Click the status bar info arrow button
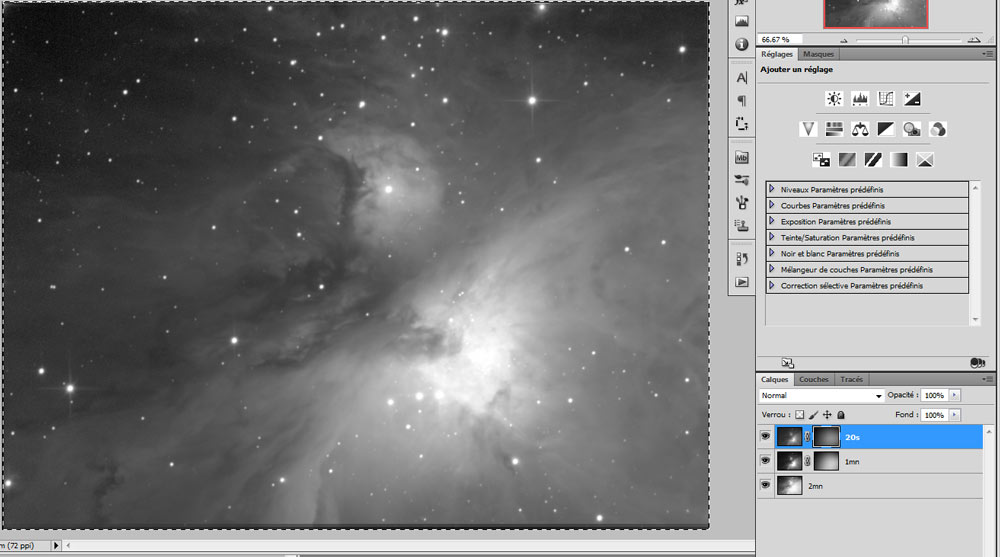1000x557 pixels. [55, 546]
